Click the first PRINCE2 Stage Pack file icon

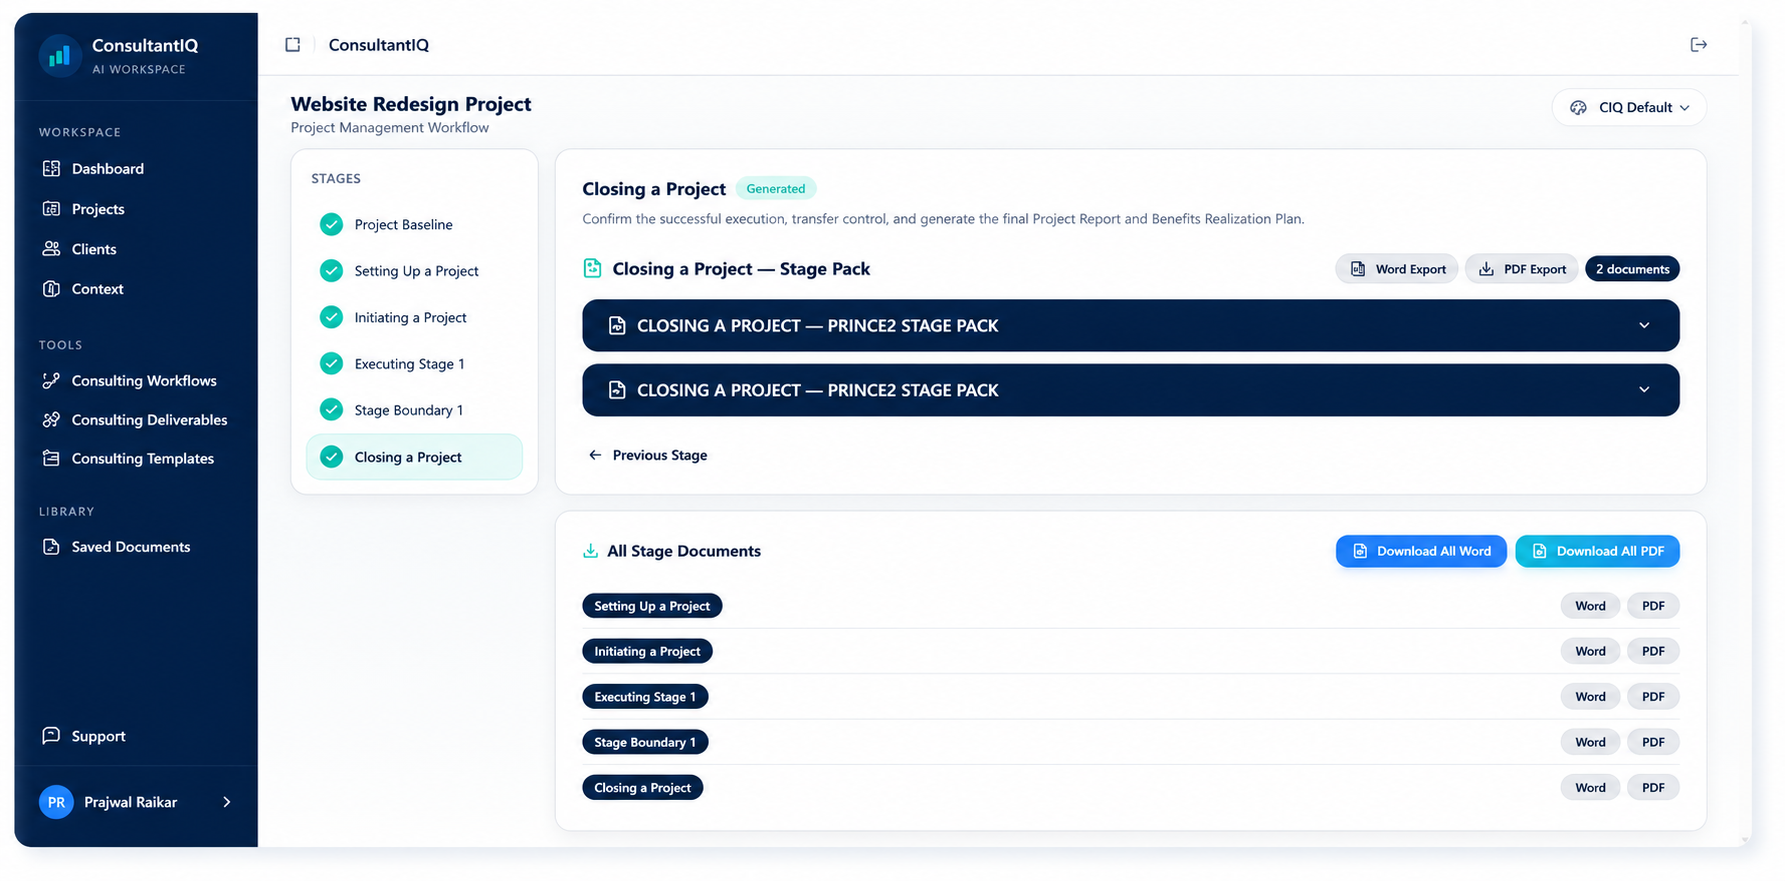coord(617,326)
